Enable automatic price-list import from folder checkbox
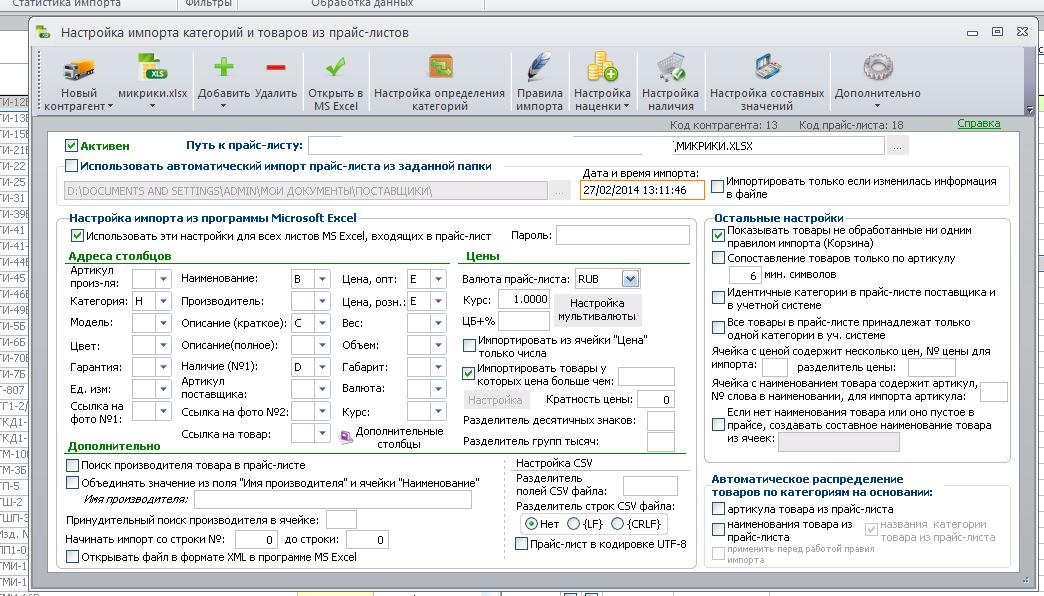The width and height of the screenshot is (1044, 596). pos(71,166)
